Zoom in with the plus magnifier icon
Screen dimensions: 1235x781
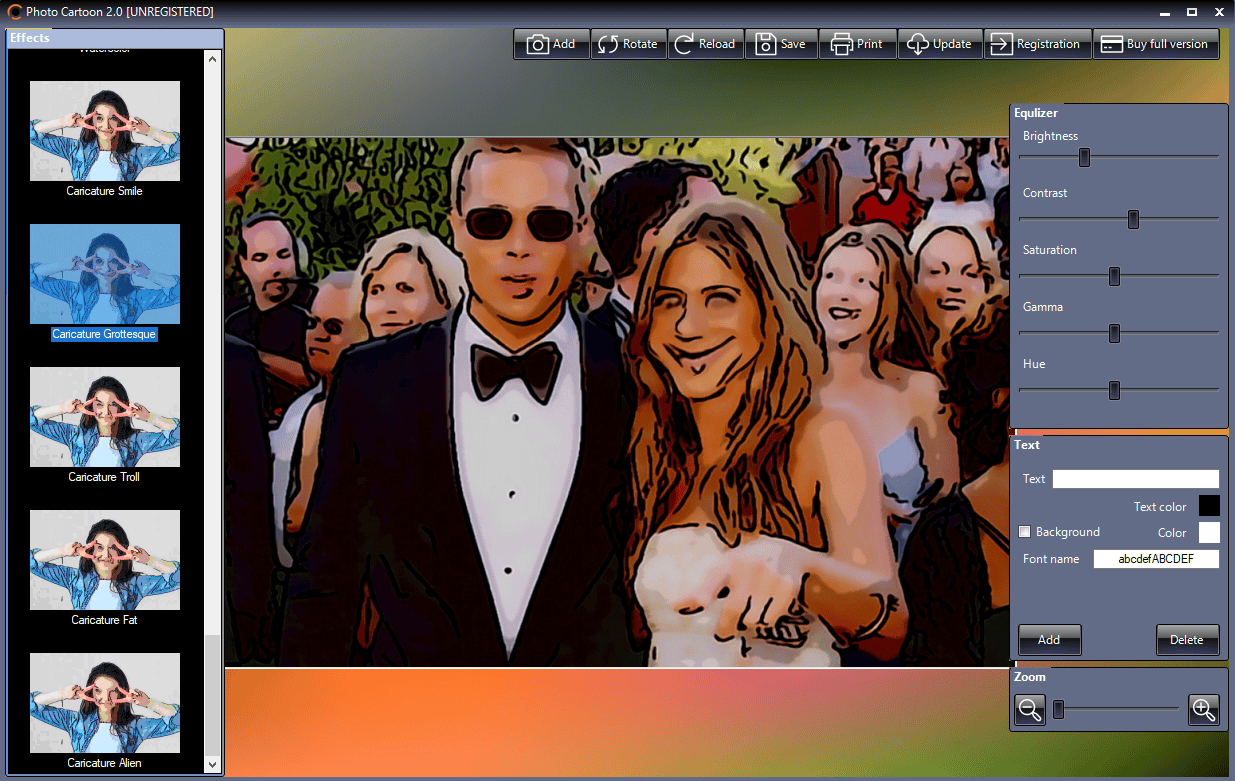[1204, 710]
